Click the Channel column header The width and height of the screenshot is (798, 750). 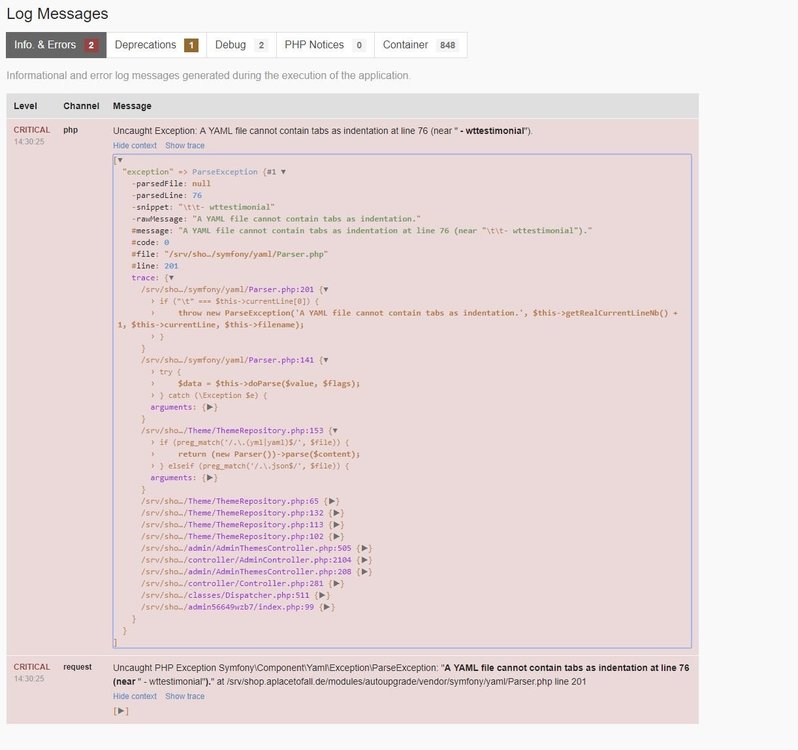81,106
